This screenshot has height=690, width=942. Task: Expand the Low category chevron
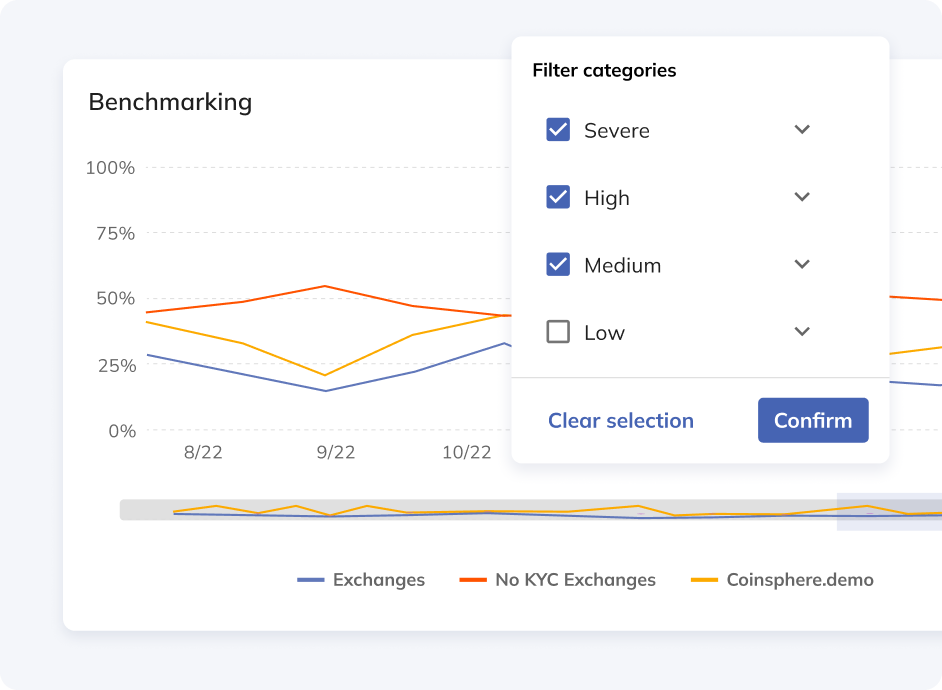(802, 332)
